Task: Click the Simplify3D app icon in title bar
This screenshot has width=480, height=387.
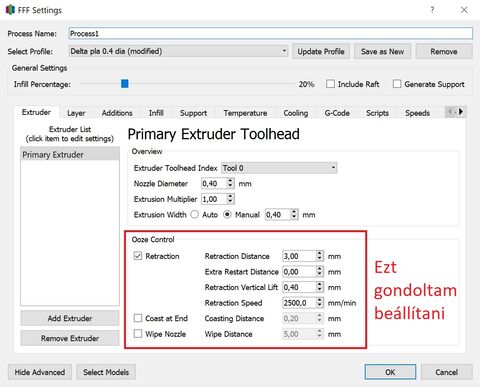Action: point(10,10)
